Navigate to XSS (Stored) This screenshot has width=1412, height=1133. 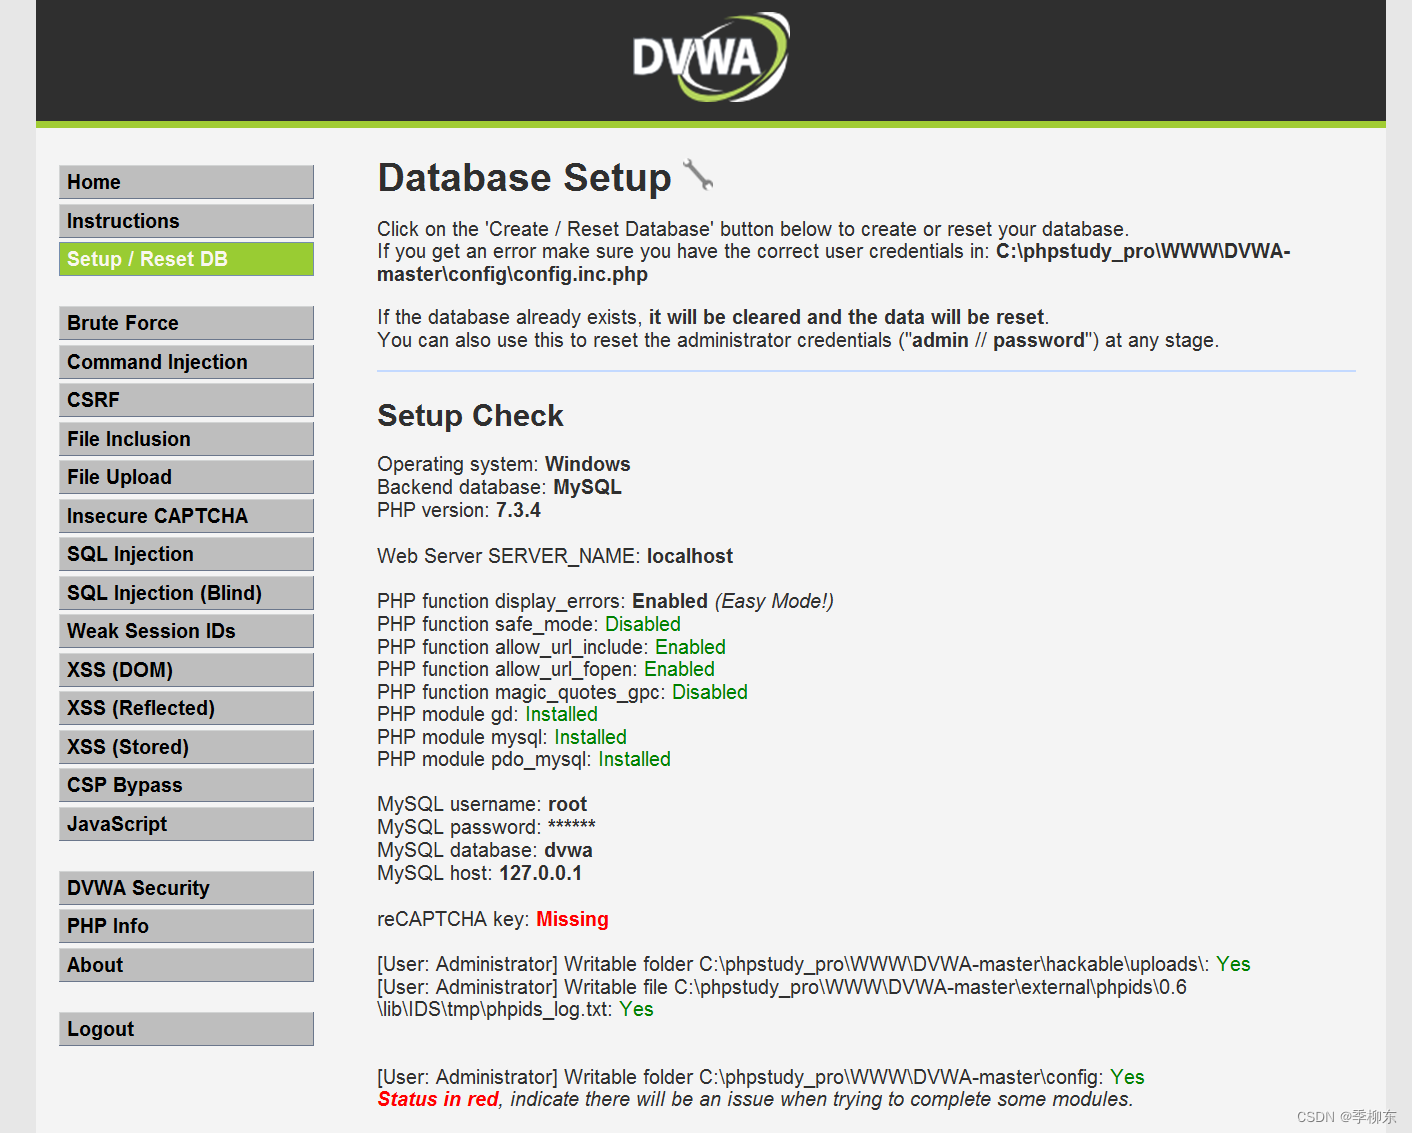186,747
